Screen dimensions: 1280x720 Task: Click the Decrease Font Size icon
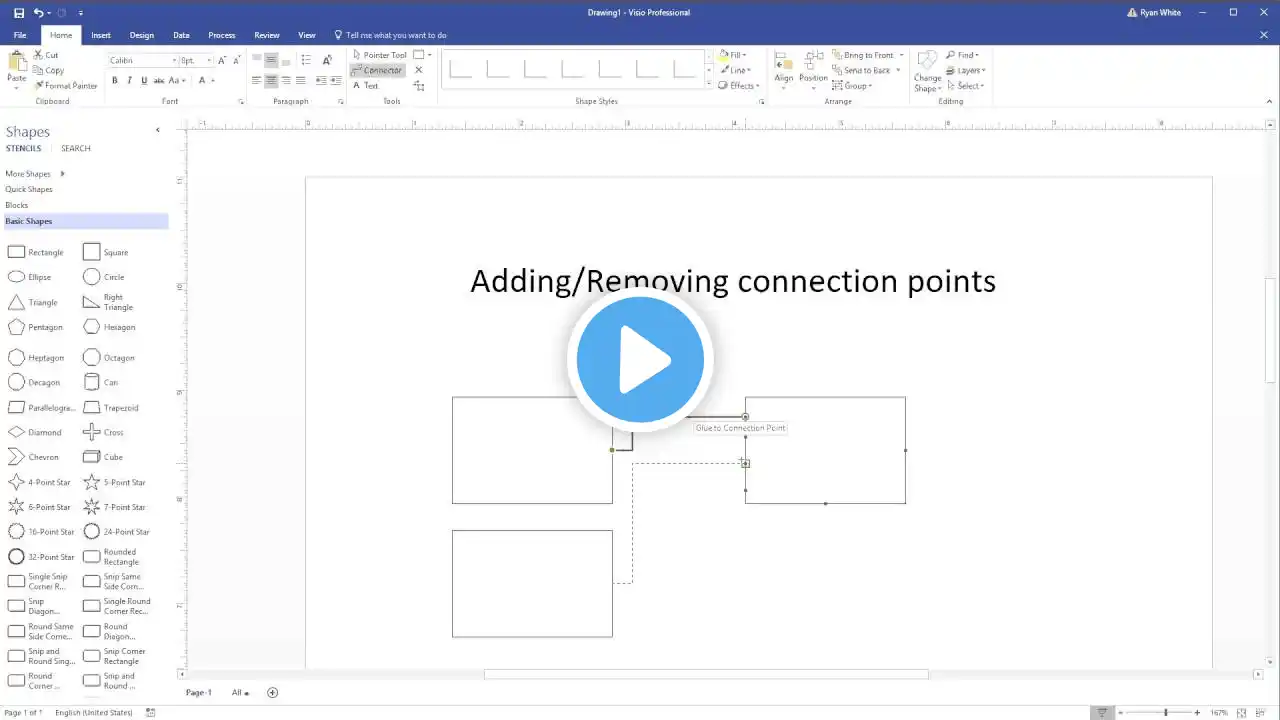(236, 61)
